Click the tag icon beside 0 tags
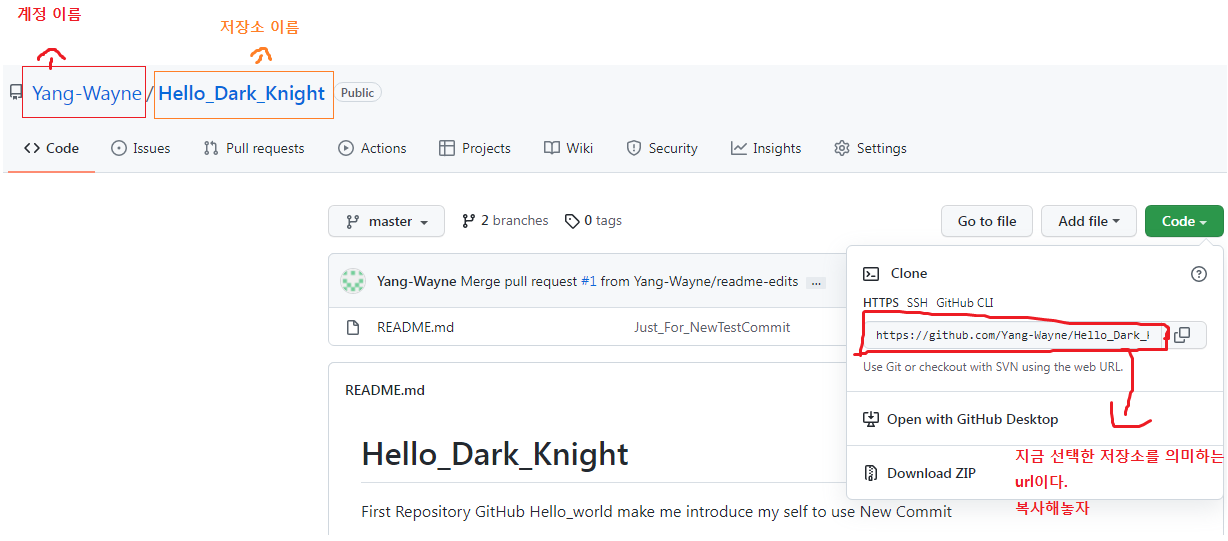The image size is (1228, 541). point(572,220)
